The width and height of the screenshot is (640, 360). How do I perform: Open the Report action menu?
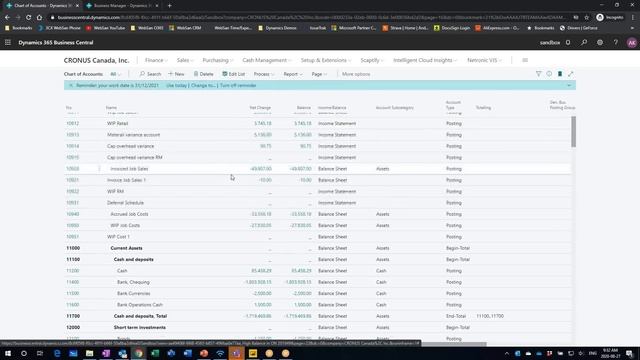point(293,74)
